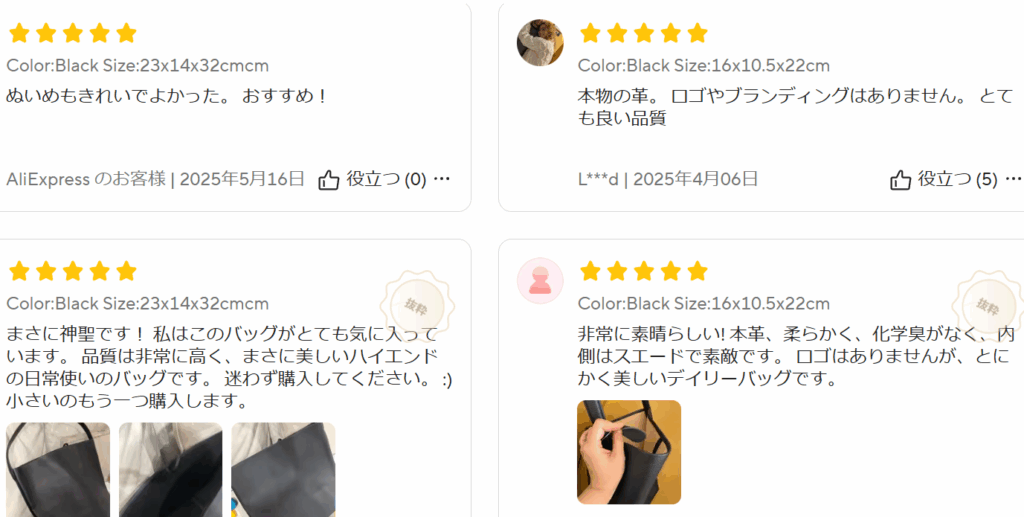The height and width of the screenshot is (517, 1024).
Task: Click thumbs-up icon on May 16 review
Action: [x=328, y=180]
